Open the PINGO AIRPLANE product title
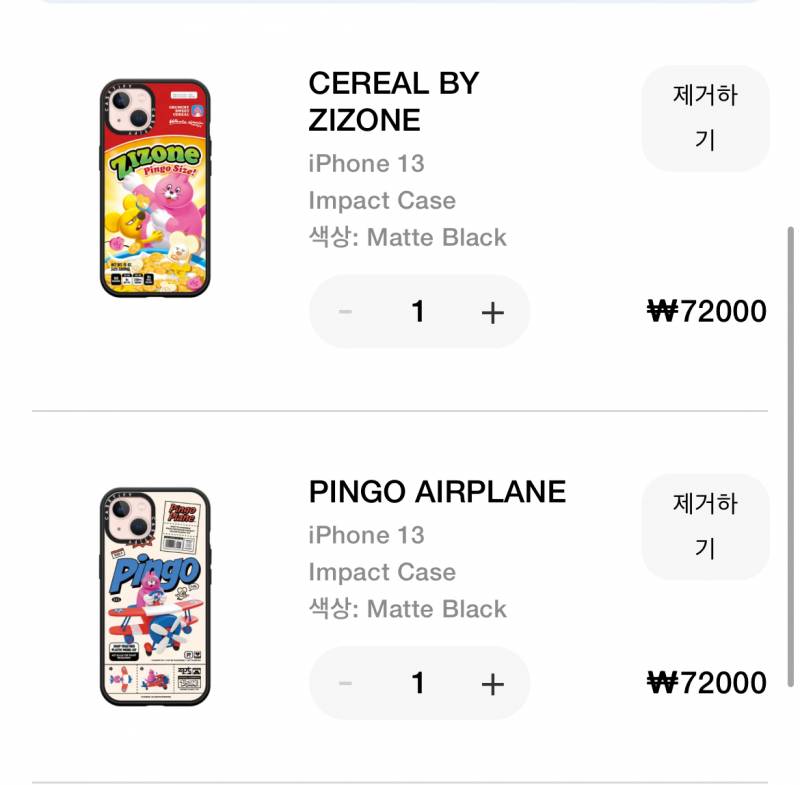This screenshot has height=785, width=800. point(437,492)
